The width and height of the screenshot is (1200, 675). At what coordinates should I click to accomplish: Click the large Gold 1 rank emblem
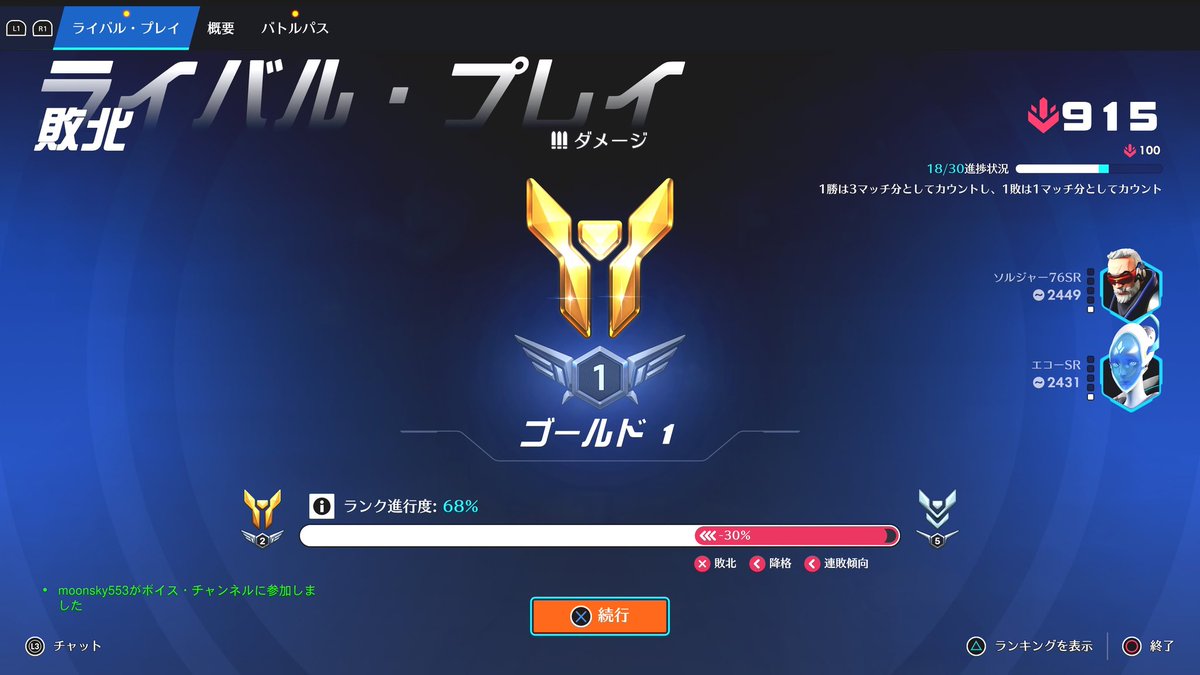(599, 258)
